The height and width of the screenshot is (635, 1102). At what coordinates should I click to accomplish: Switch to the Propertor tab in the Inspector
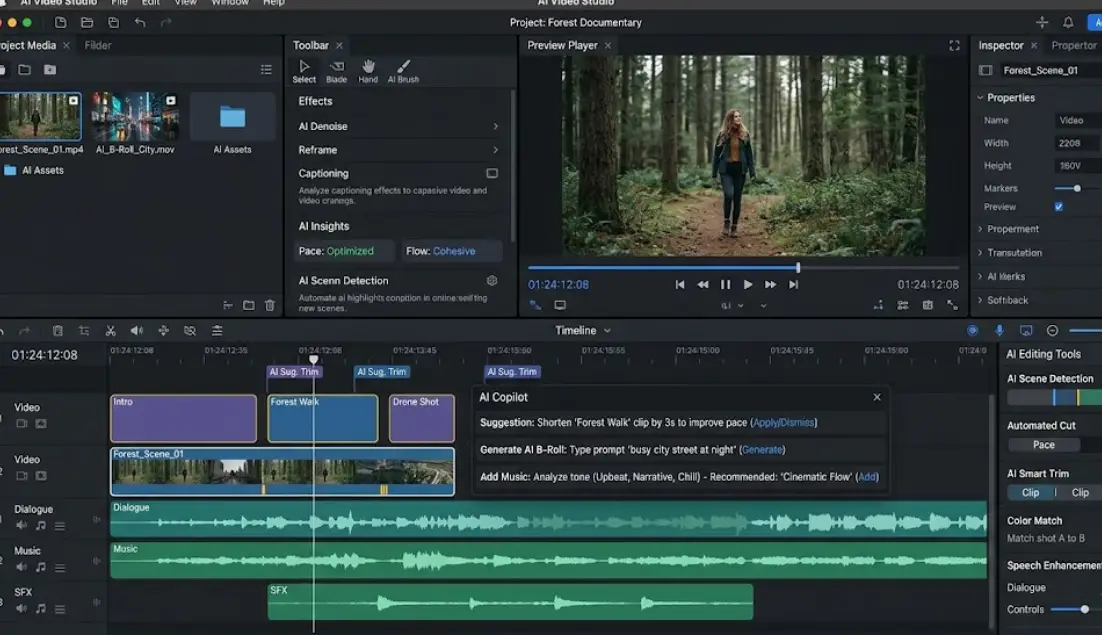click(1073, 44)
